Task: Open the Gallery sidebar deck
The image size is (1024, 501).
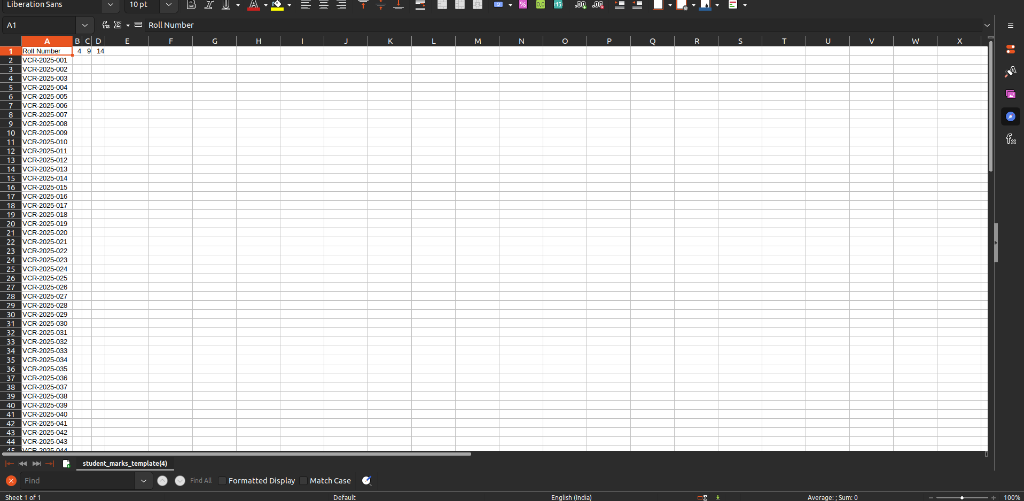Action: (x=1010, y=94)
